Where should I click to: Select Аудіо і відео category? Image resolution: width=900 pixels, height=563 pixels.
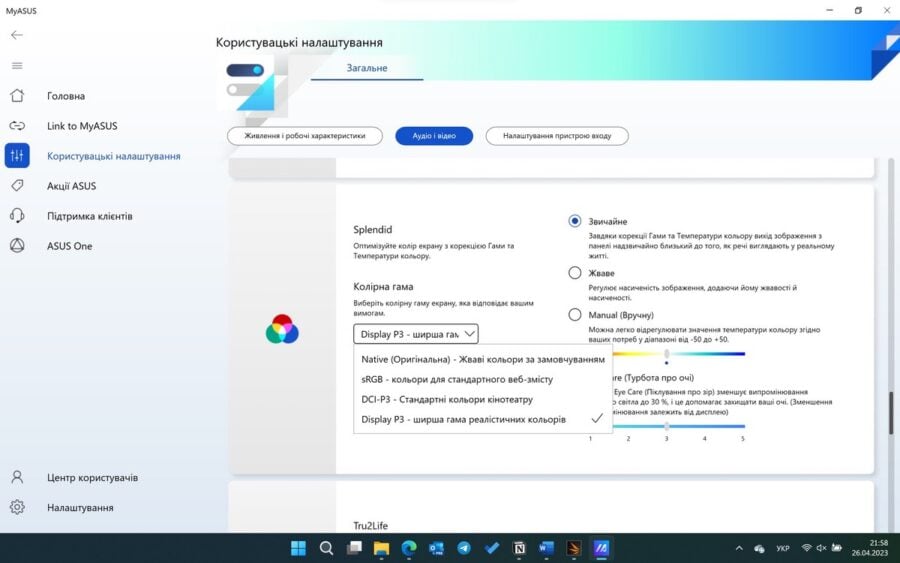(434, 136)
